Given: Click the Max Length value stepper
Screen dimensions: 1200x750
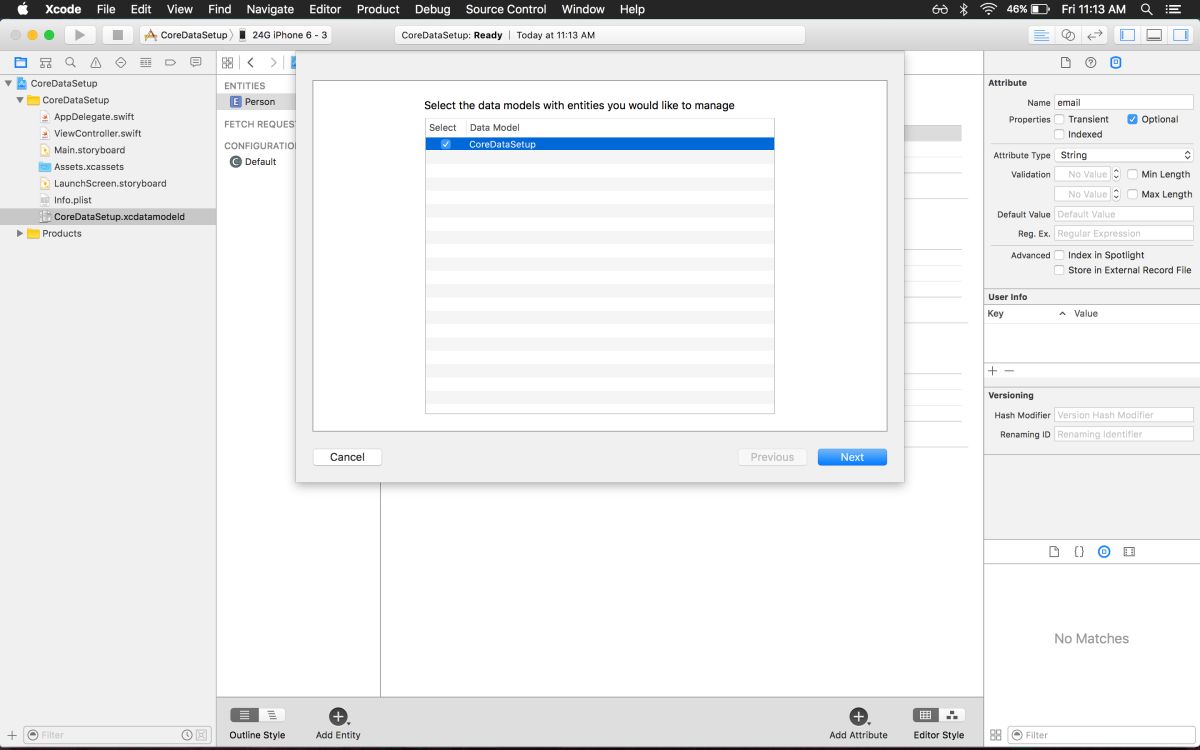Looking at the screenshot, I should (1116, 194).
